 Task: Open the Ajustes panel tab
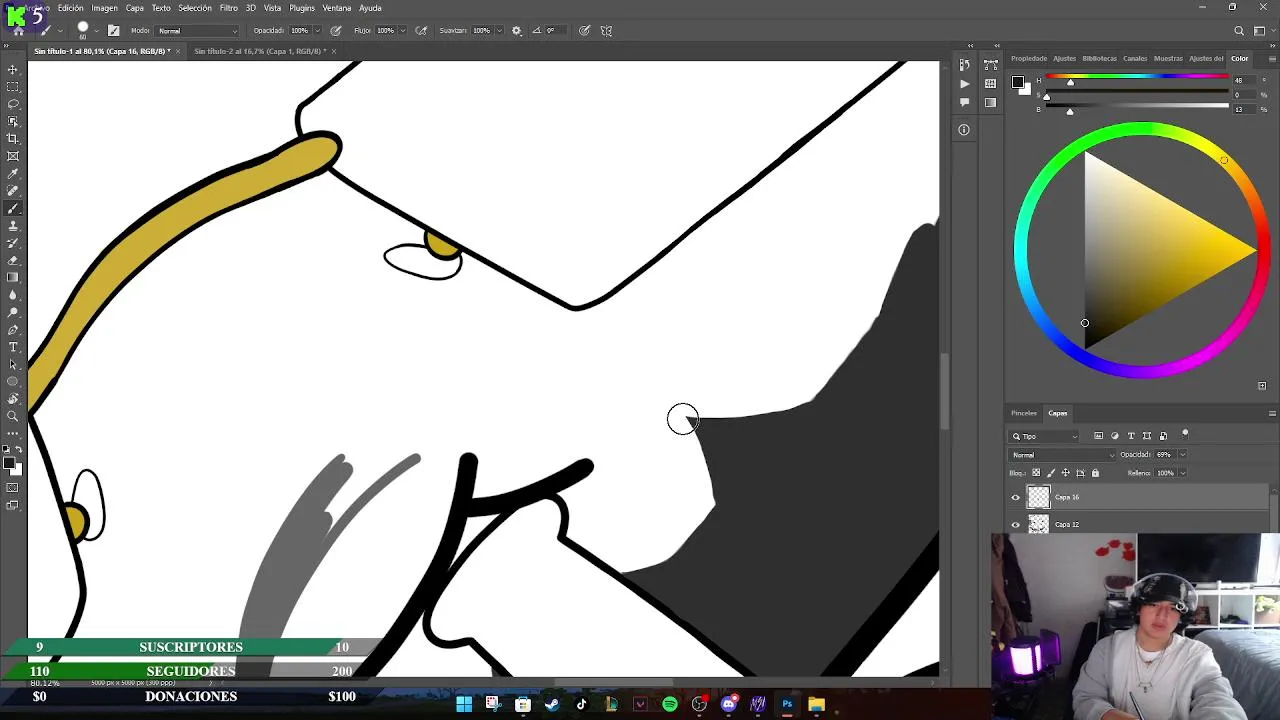coord(1065,58)
